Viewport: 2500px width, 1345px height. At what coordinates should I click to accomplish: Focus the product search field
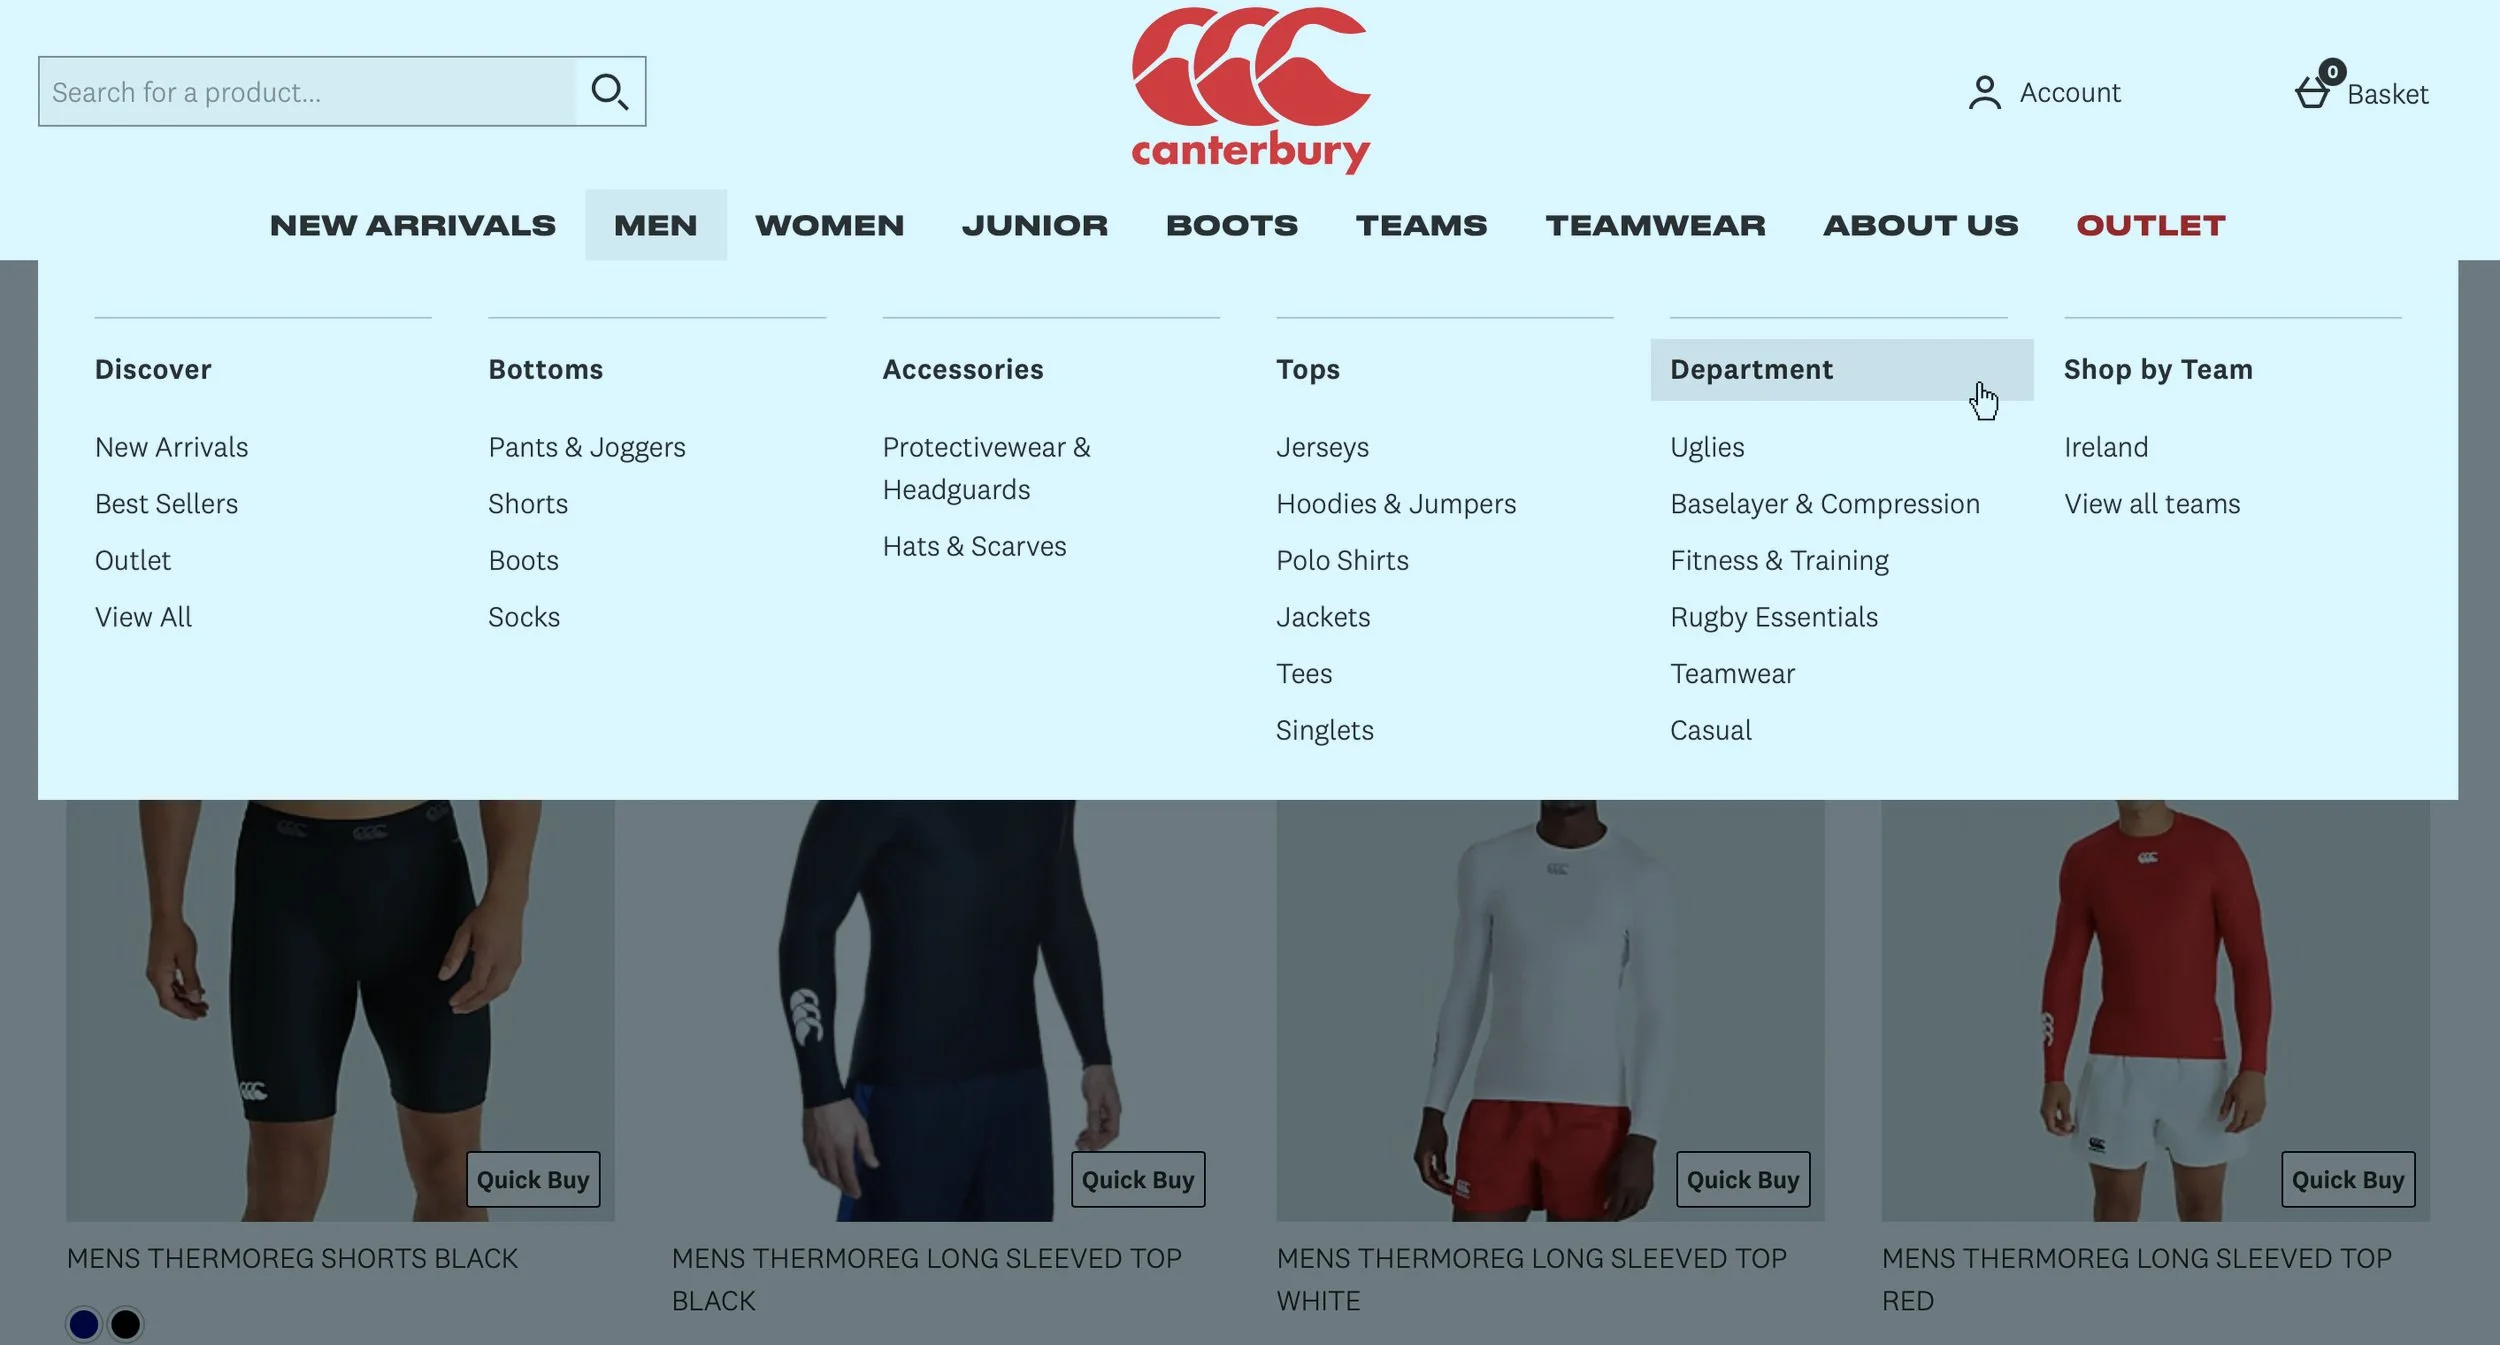(x=308, y=92)
